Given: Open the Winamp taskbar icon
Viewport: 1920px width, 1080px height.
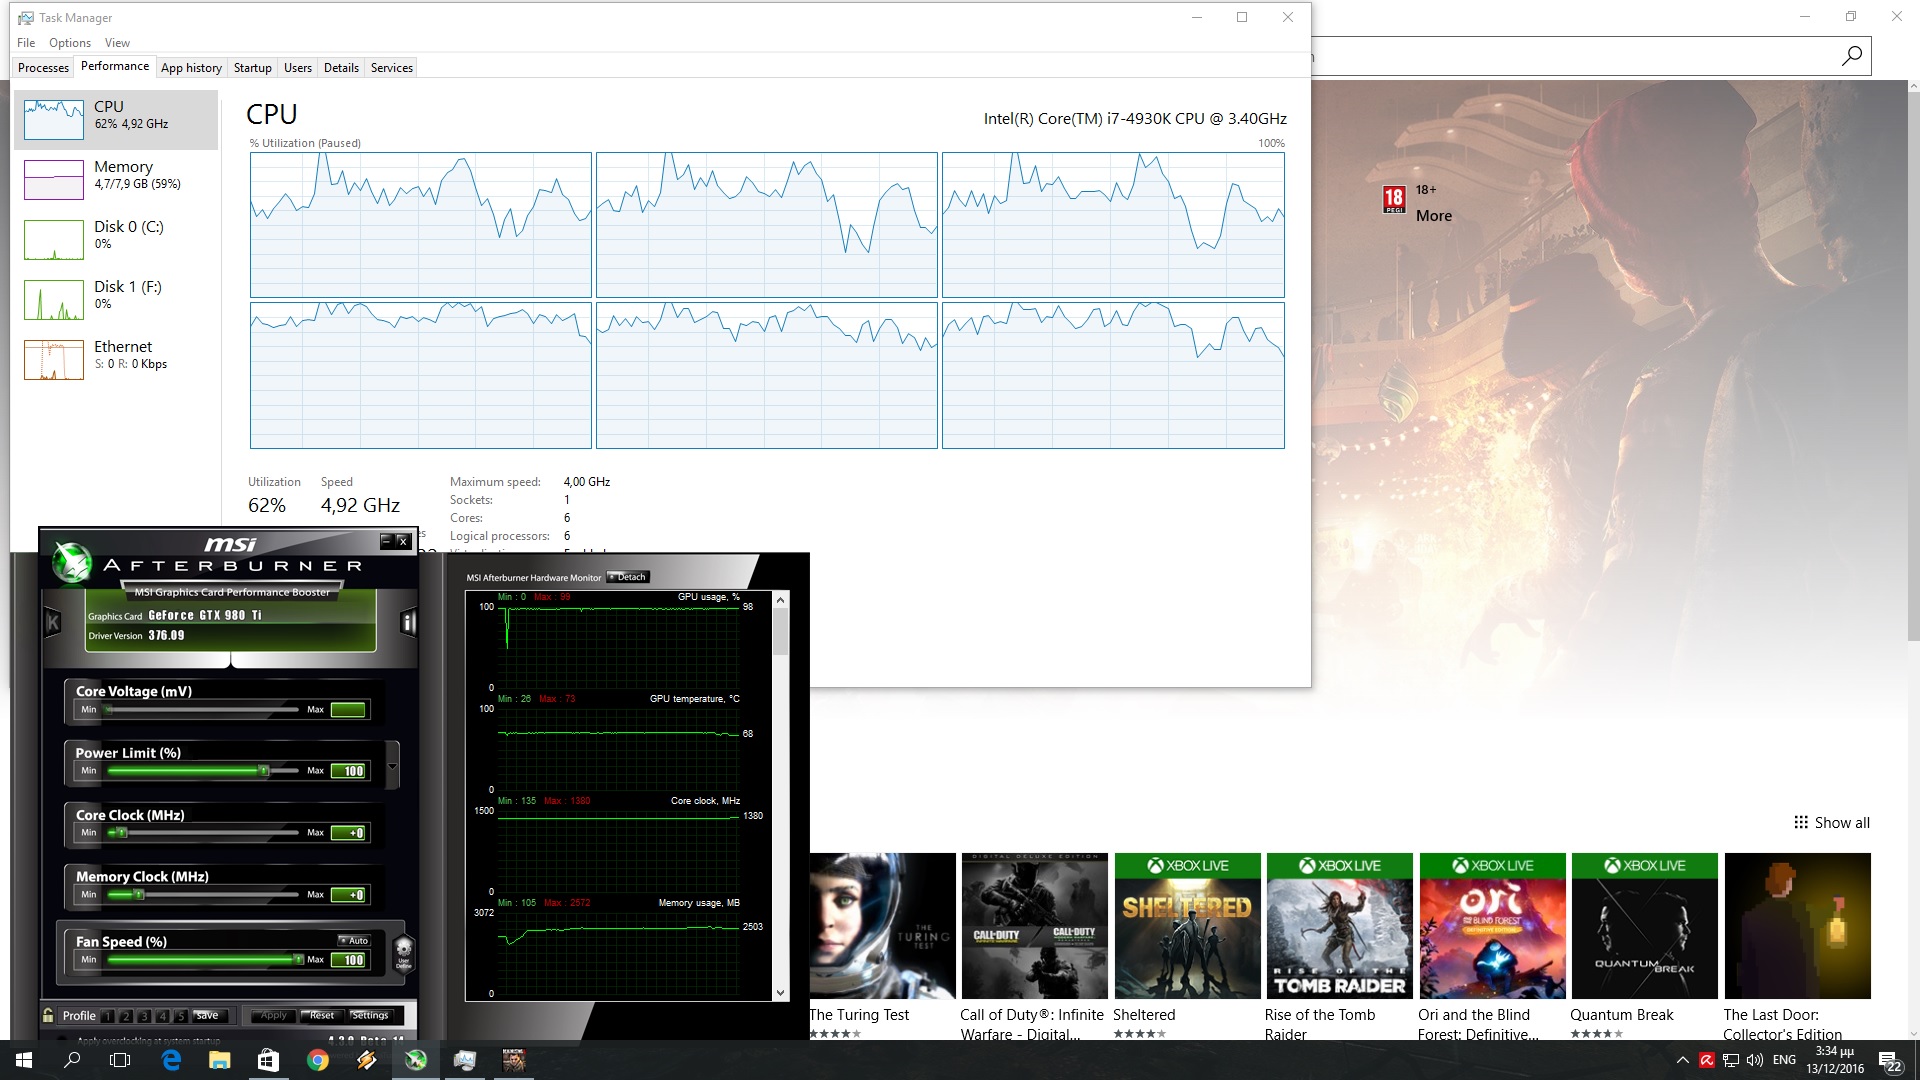Looking at the screenshot, I should tap(366, 1060).
